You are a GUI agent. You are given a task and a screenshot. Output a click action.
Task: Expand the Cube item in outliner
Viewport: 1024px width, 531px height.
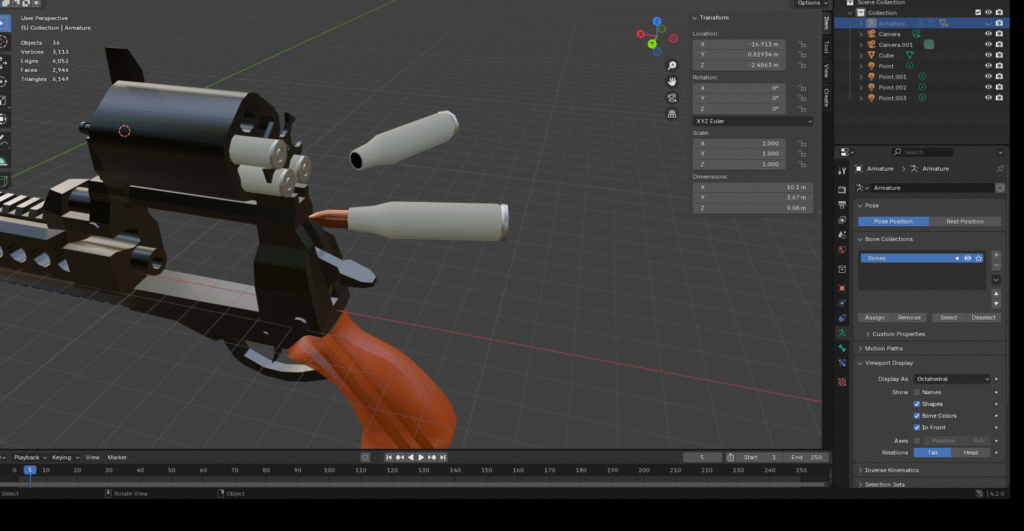[861, 55]
